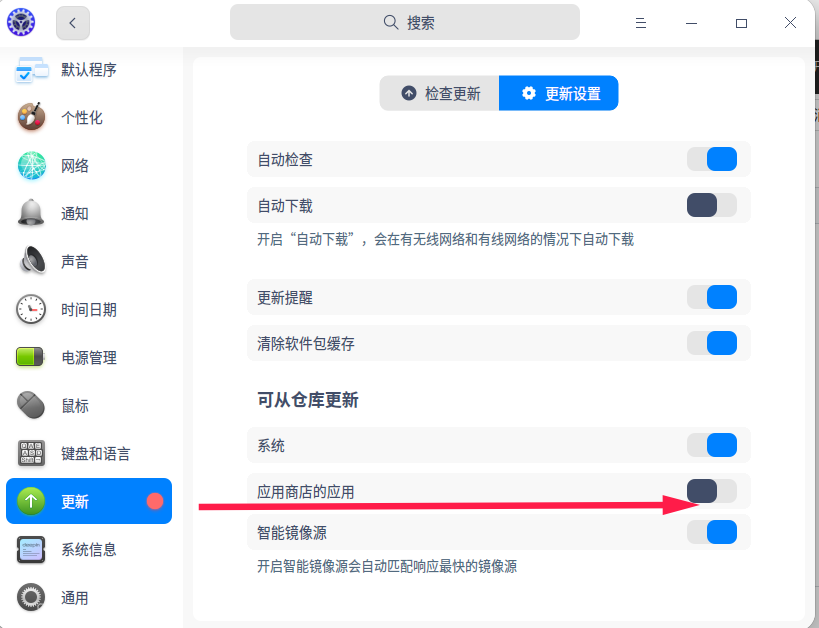Go to 默认程序 in the sidebar

88,70
